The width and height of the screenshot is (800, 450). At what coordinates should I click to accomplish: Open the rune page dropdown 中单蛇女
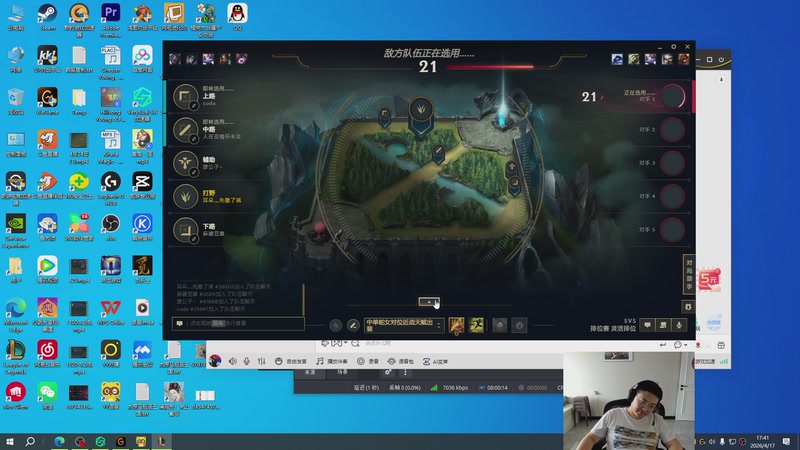pyautogui.click(x=404, y=325)
